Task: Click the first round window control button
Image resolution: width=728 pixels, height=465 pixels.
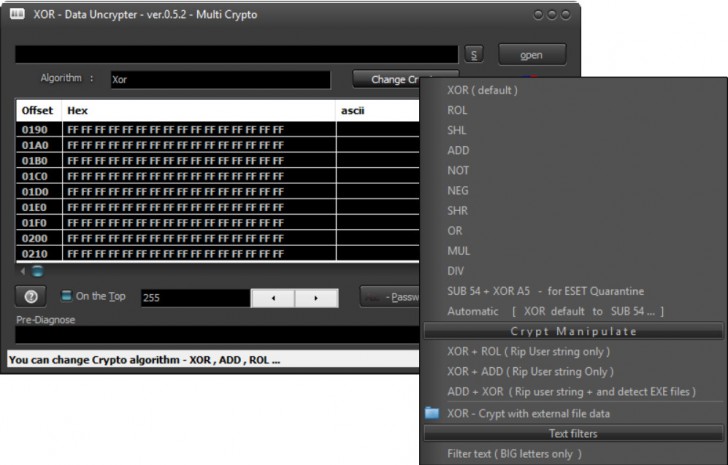Action: [x=538, y=15]
